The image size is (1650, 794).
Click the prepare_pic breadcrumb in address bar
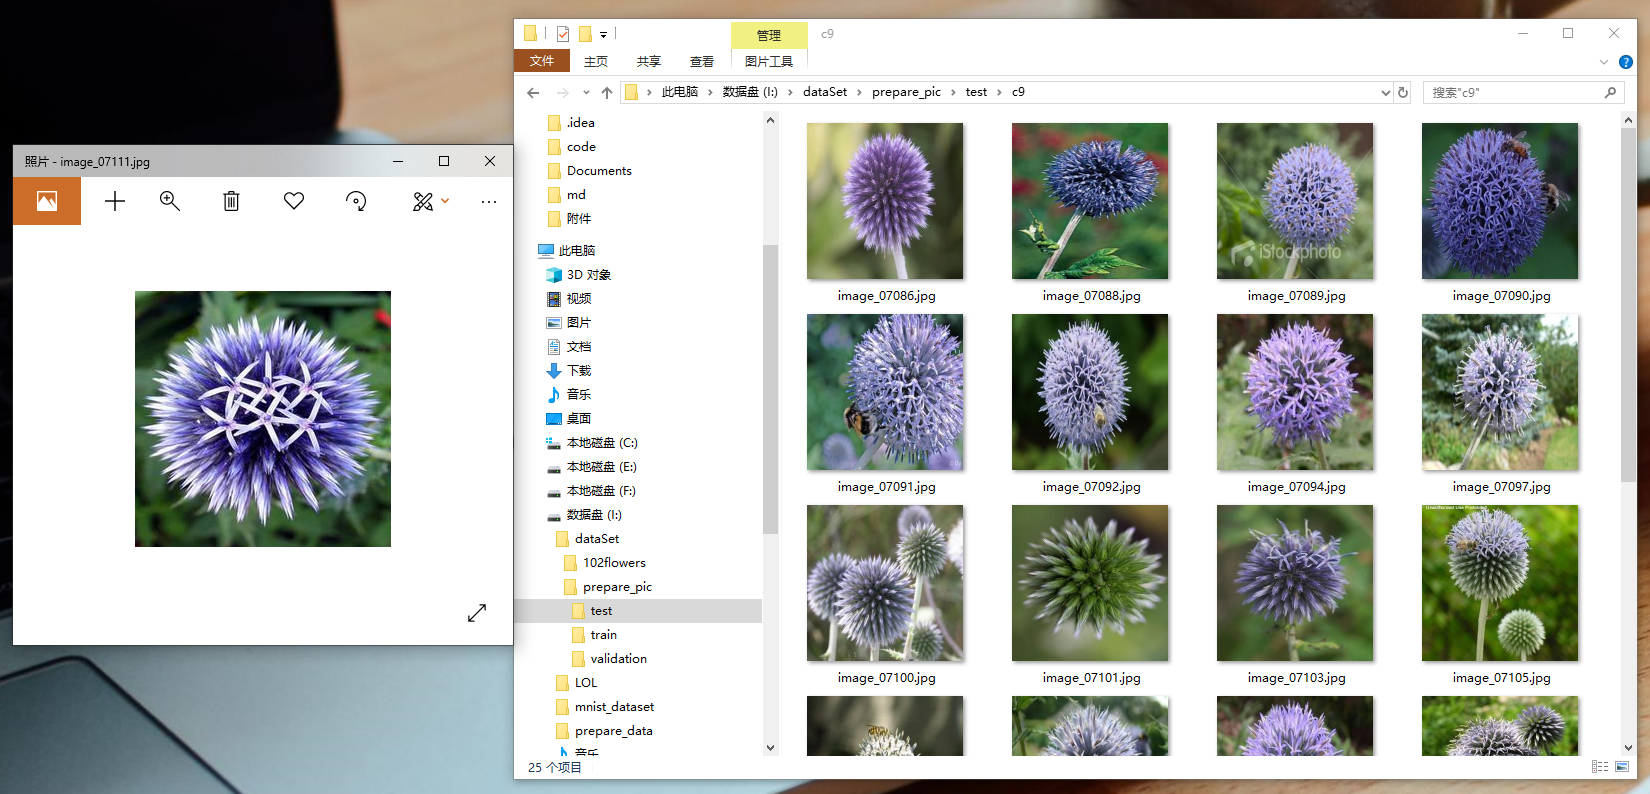pos(906,92)
